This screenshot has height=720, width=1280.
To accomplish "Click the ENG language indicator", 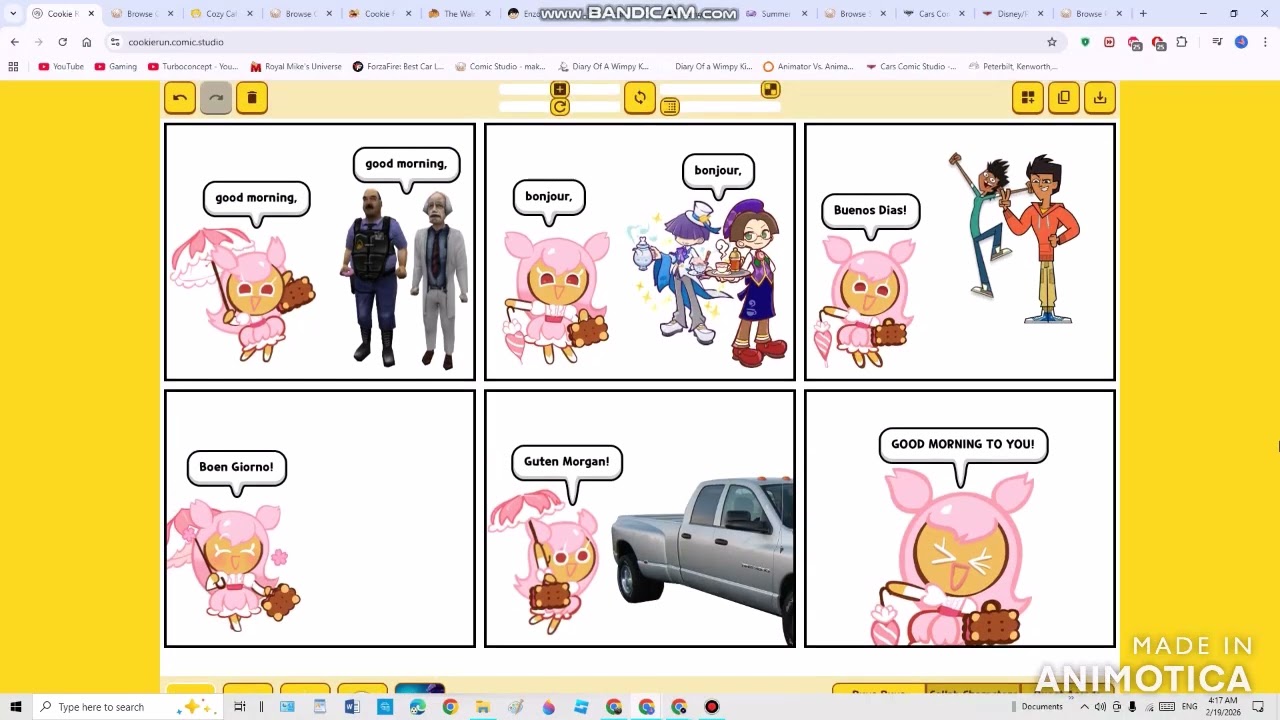I will [1189, 707].
